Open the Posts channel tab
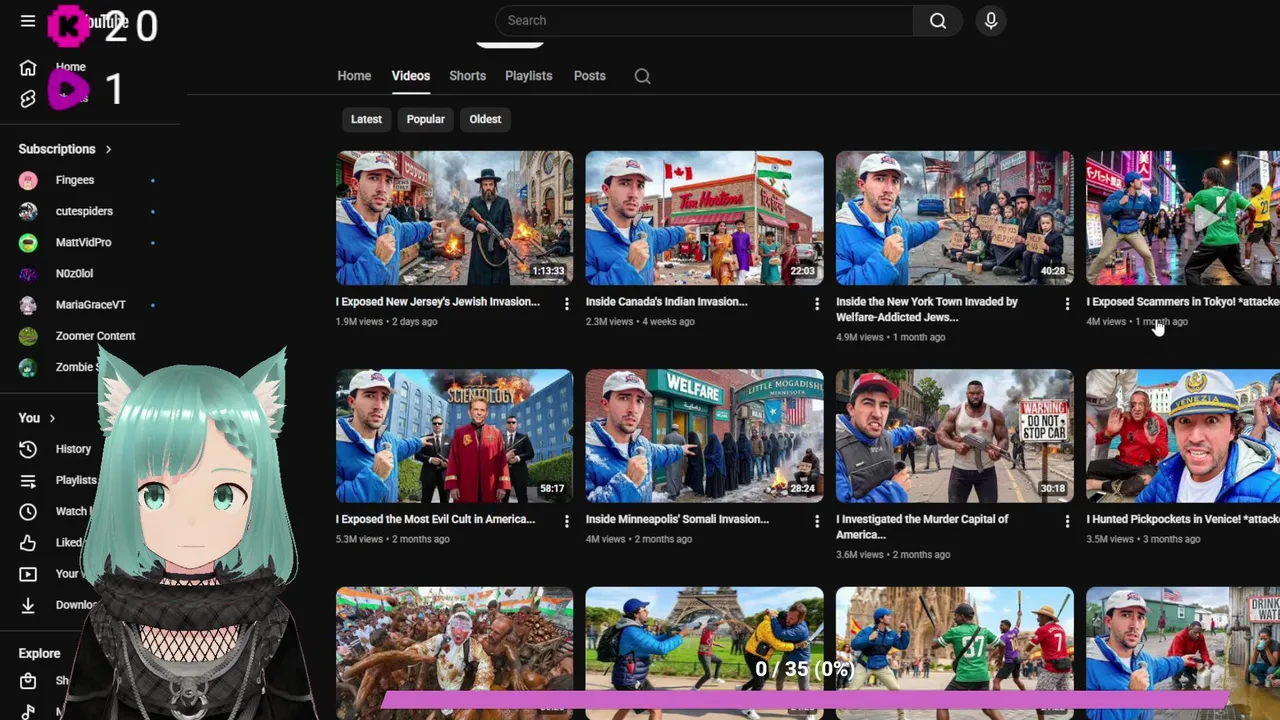 [590, 76]
